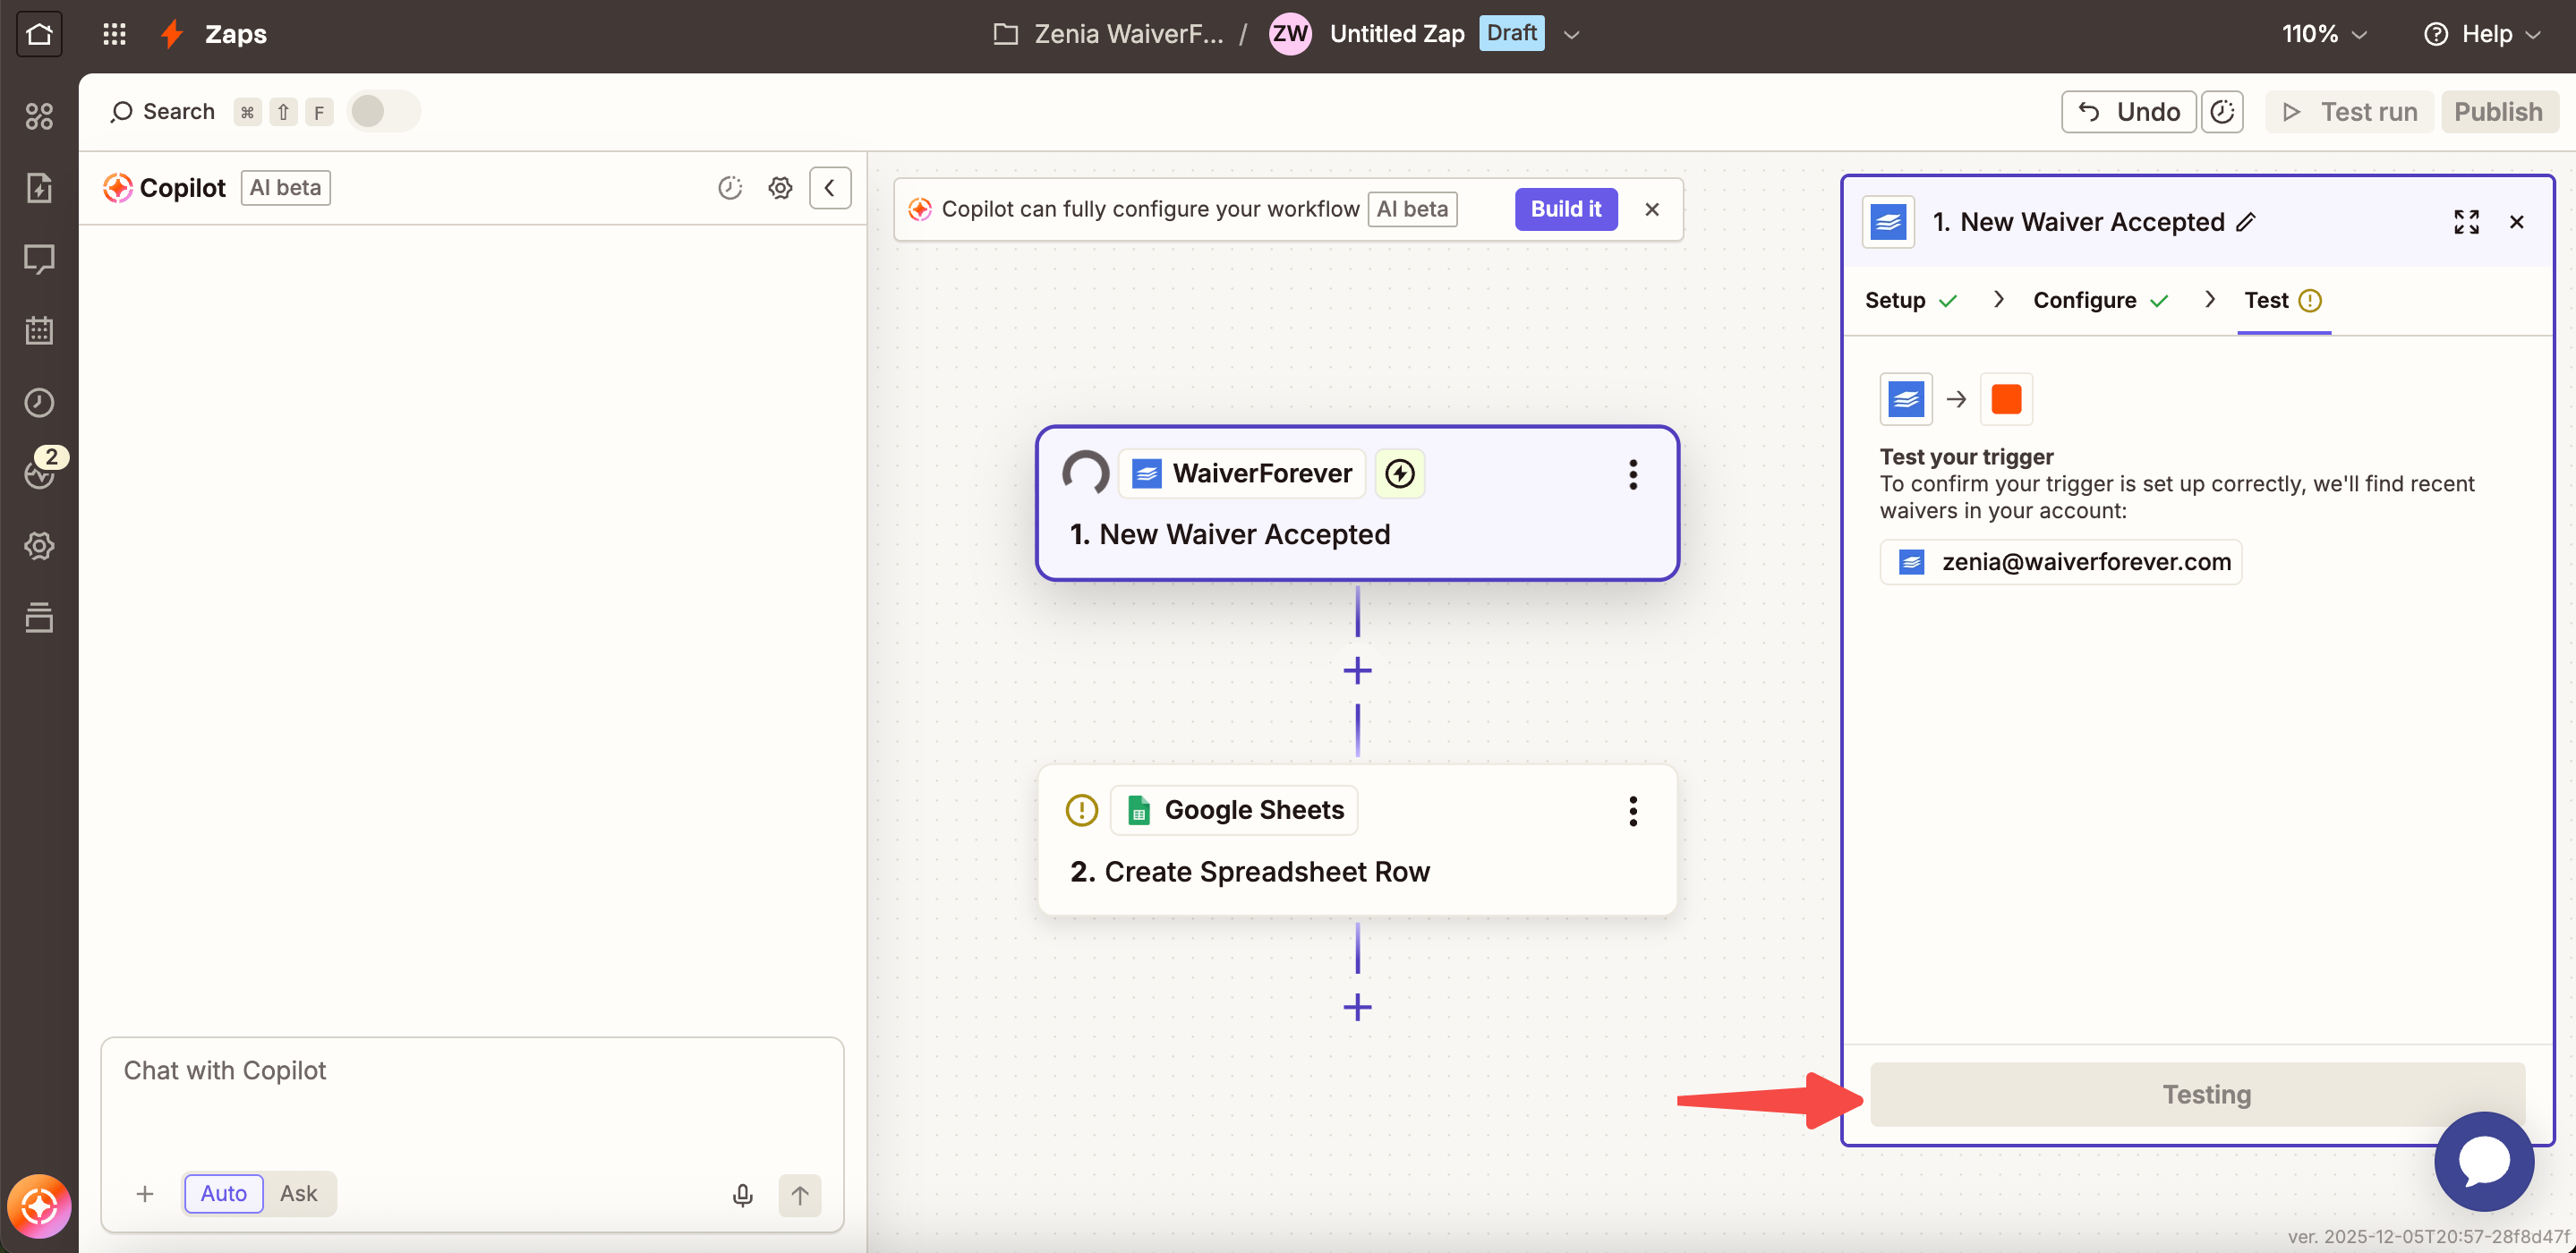Open the apps grid menu
This screenshot has height=1253, width=2576.
(x=114, y=34)
